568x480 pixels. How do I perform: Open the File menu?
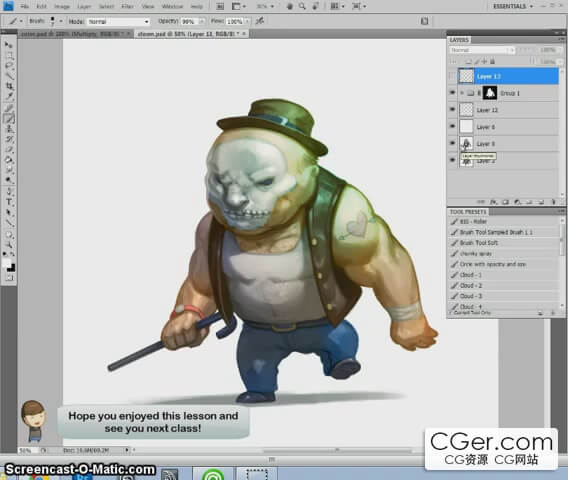point(25,6)
